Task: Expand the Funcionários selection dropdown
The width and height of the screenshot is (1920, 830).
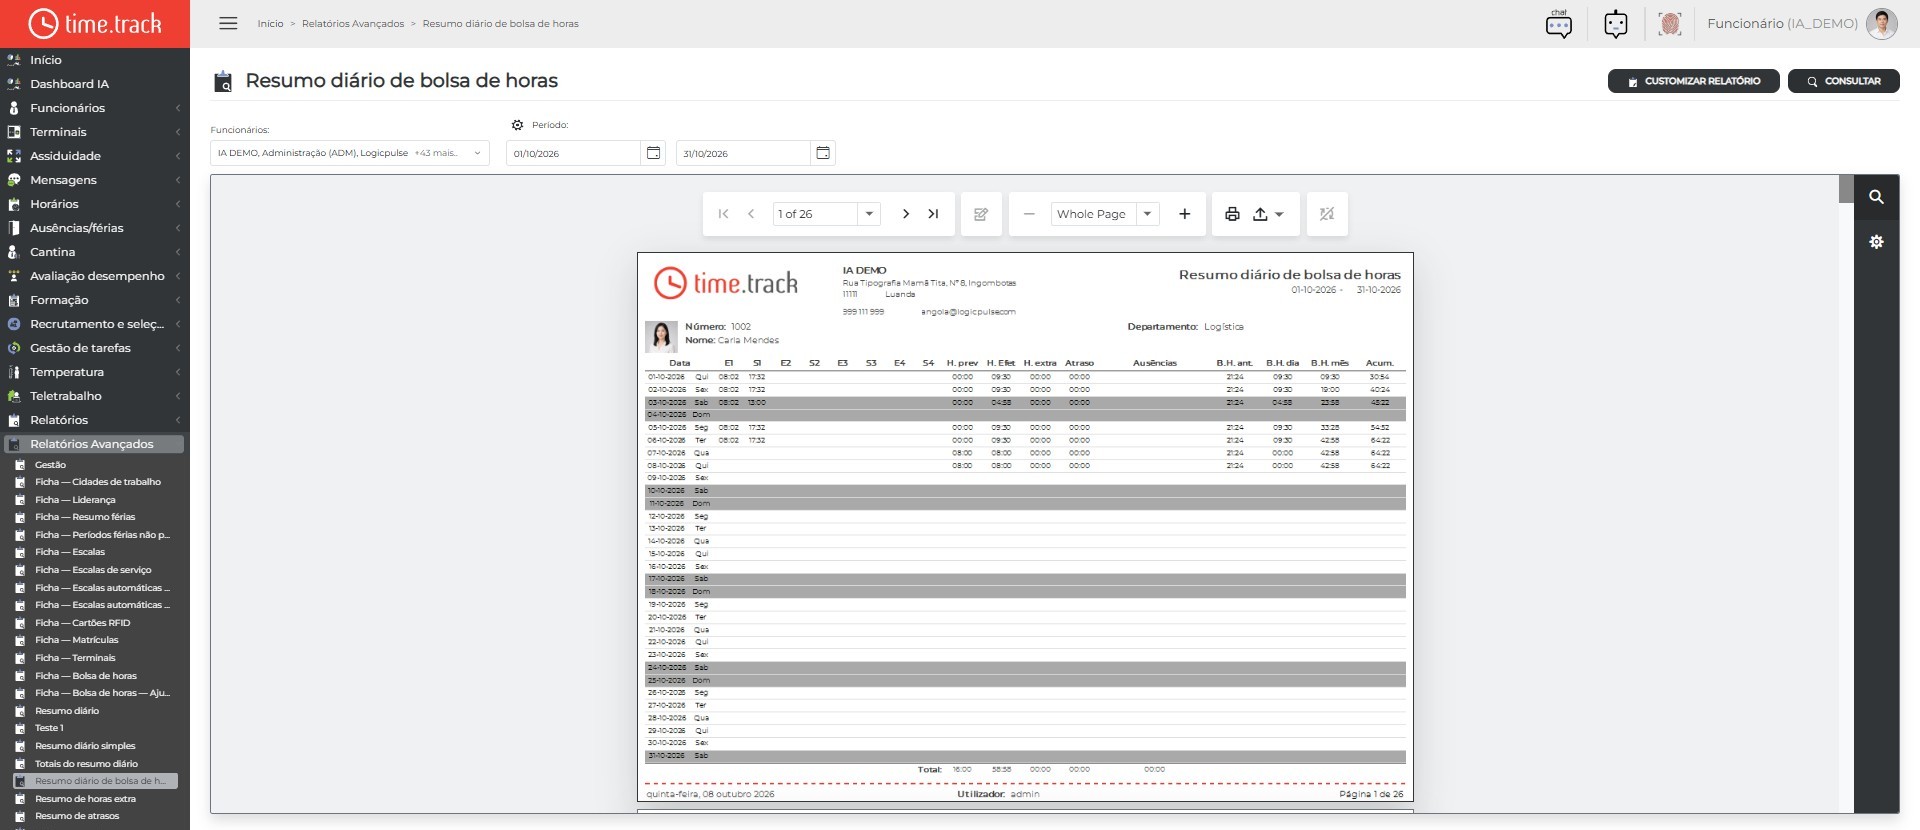Action: click(x=349, y=153)
